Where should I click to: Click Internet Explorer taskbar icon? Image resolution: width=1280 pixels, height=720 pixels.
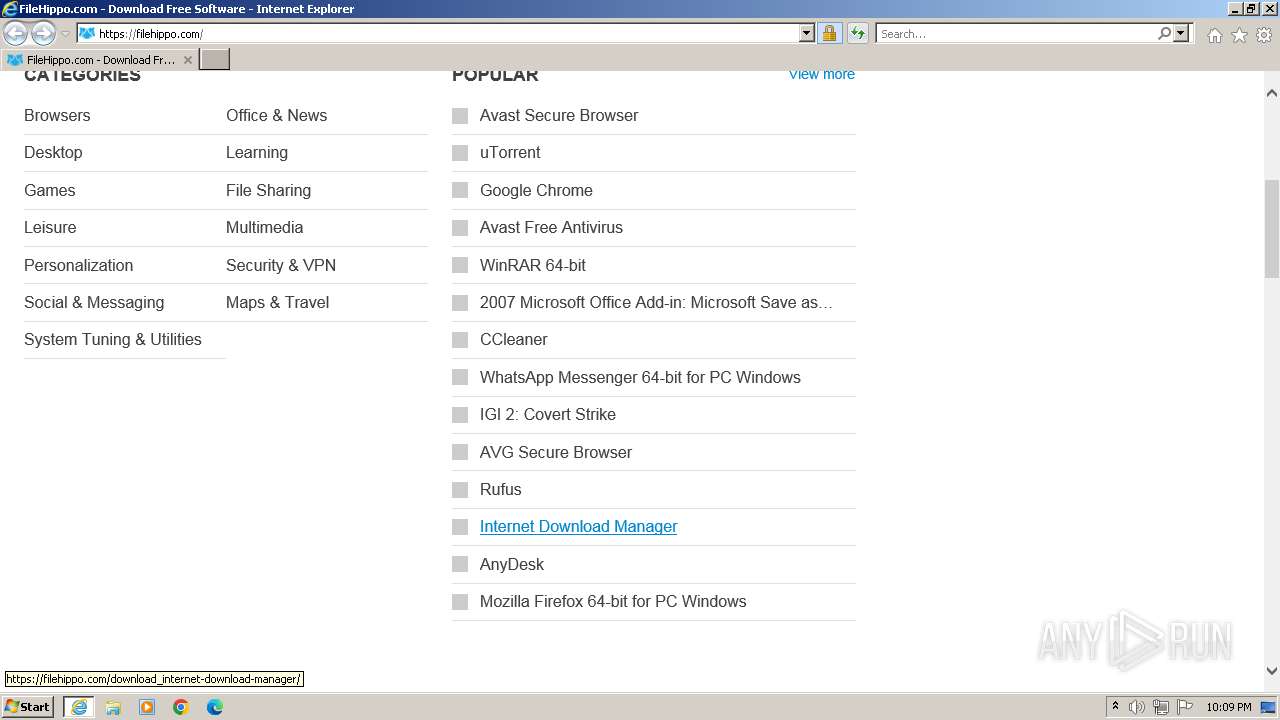[x=79, y=707]
